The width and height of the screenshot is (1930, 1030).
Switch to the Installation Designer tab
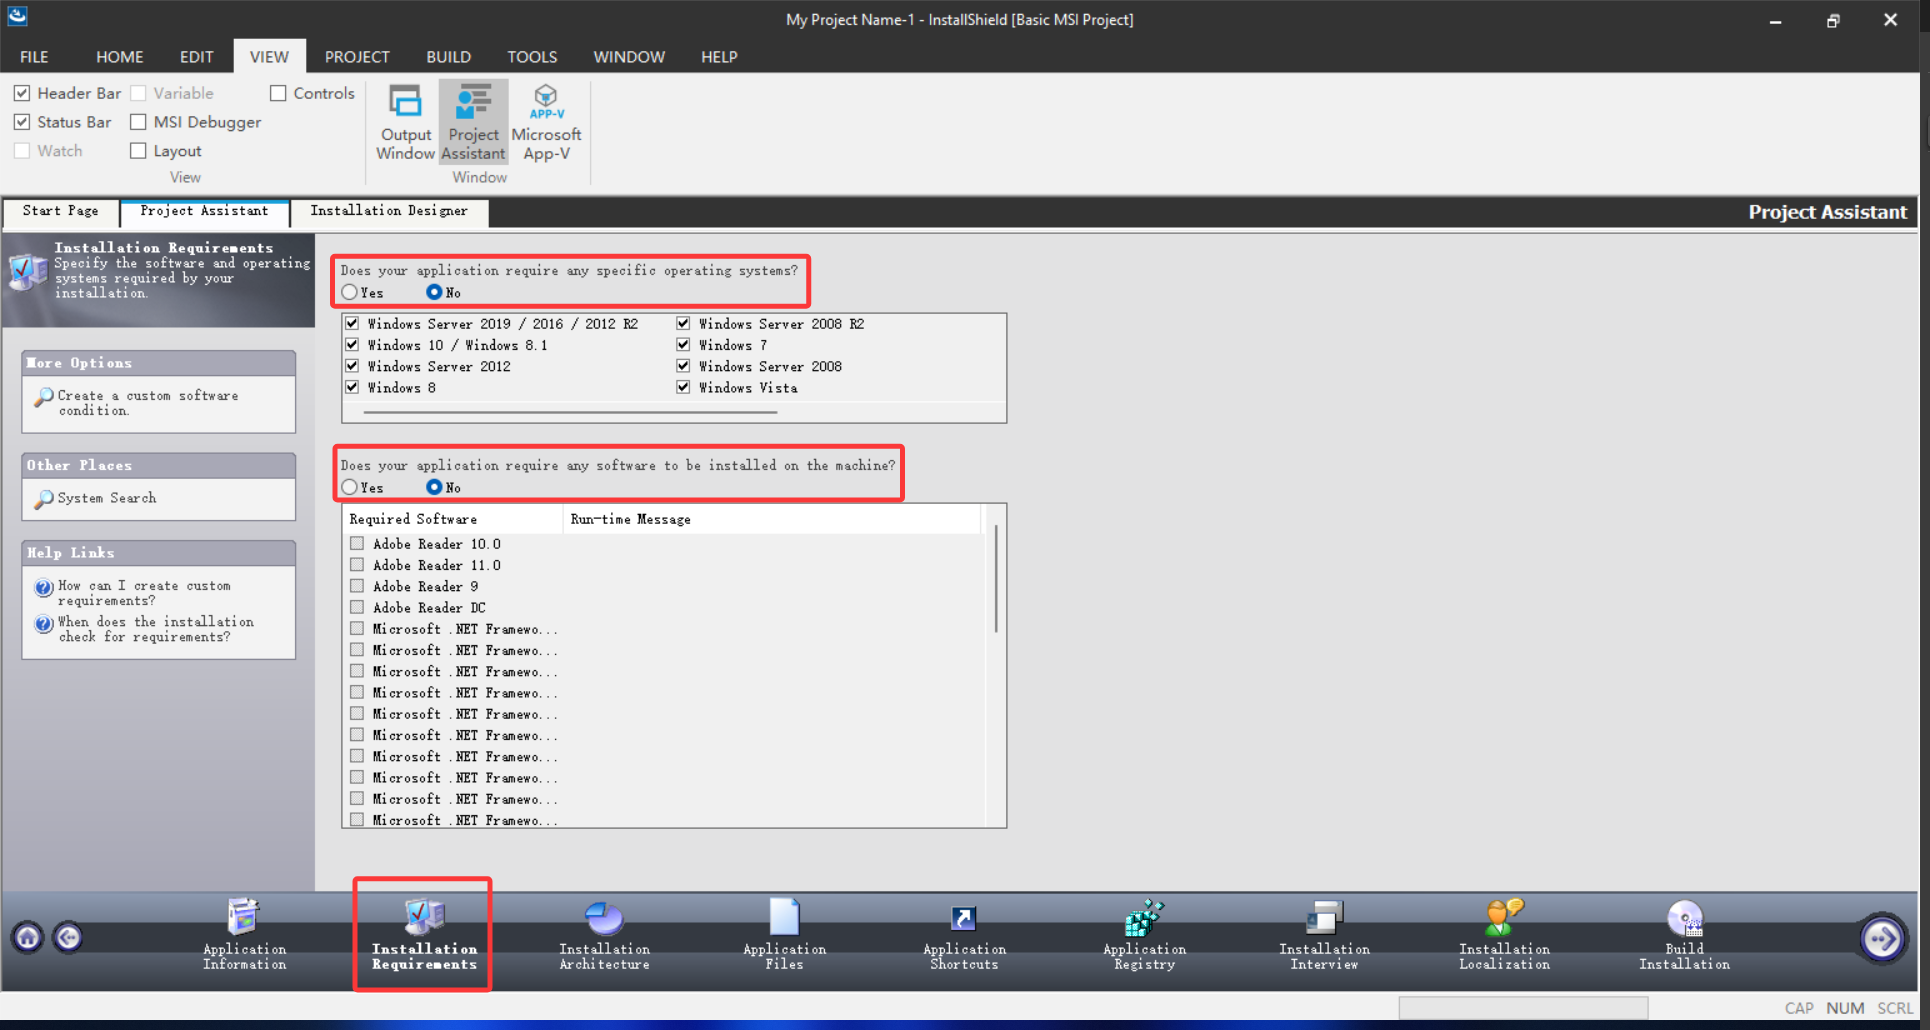(389, 211)
